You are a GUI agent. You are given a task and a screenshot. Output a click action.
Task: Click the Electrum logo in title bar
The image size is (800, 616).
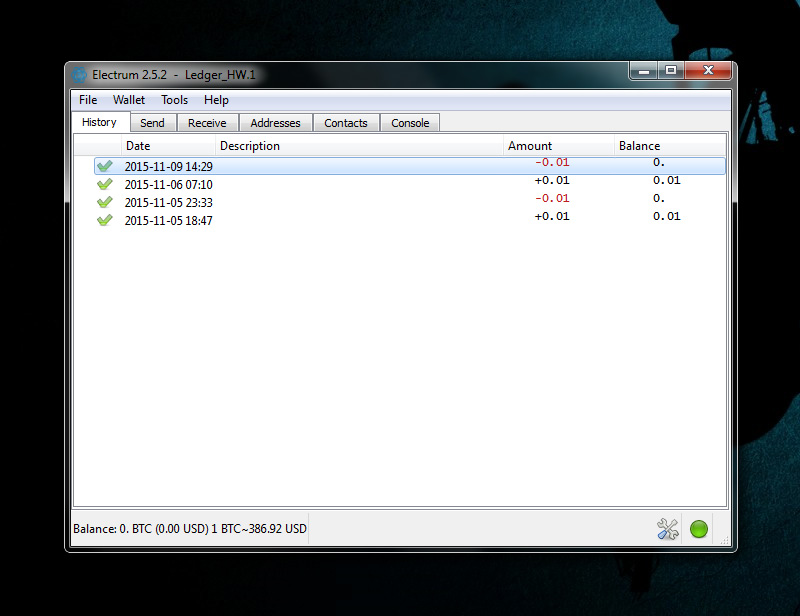[79, 75]
